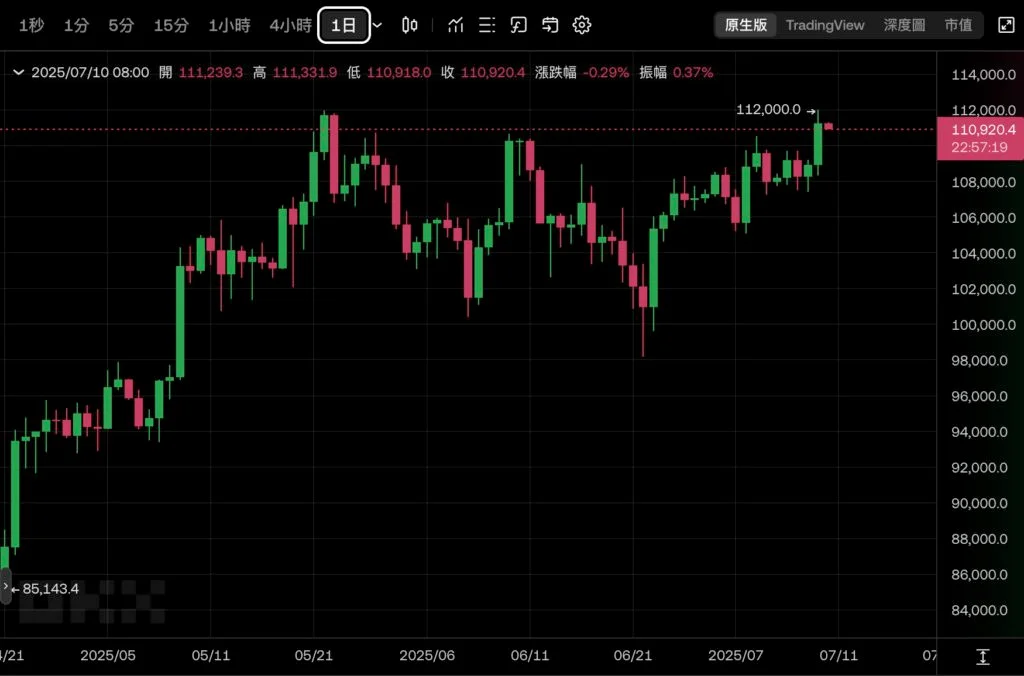Open the technical indicators menu
This screenshot has height=676, width=1024.
456,25
